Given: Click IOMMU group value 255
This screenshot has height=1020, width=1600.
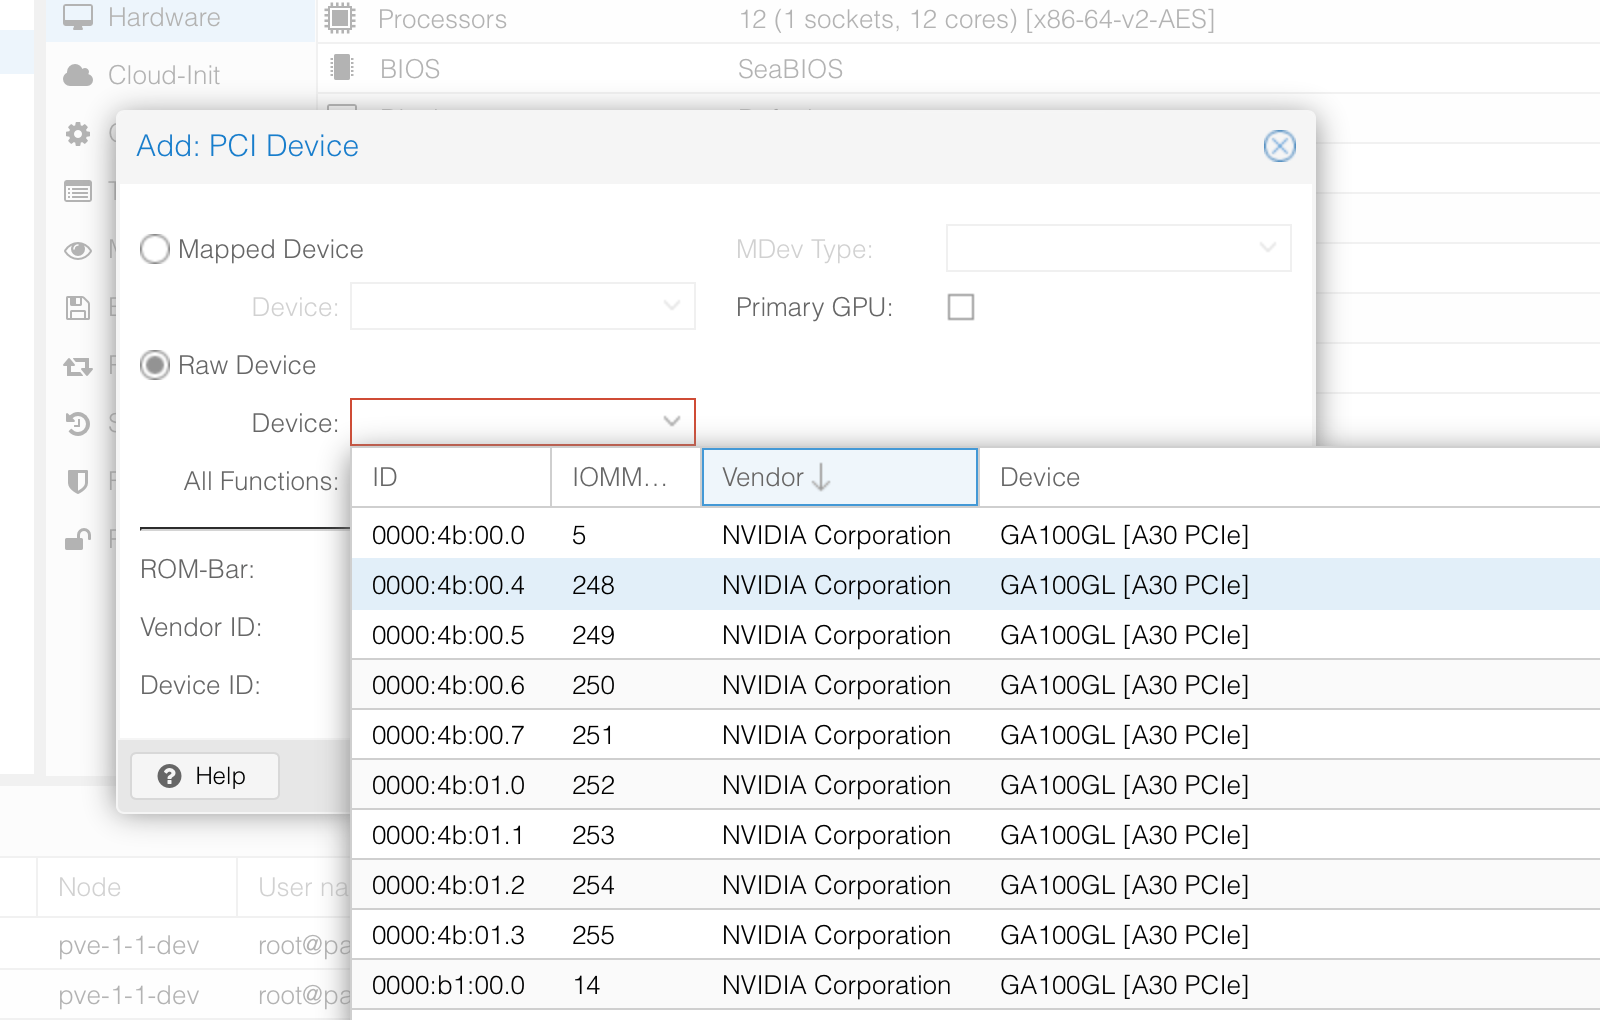Looking at the screenshot, I should 593,935.
